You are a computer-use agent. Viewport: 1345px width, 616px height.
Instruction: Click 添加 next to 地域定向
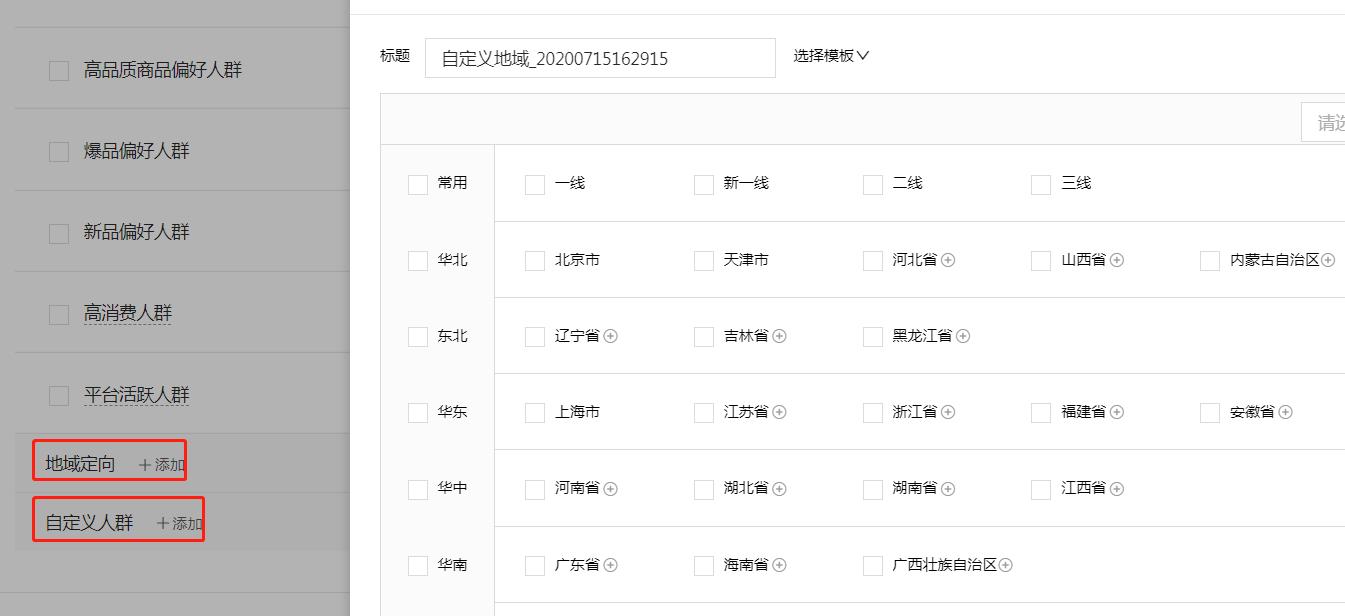[160, 465]
